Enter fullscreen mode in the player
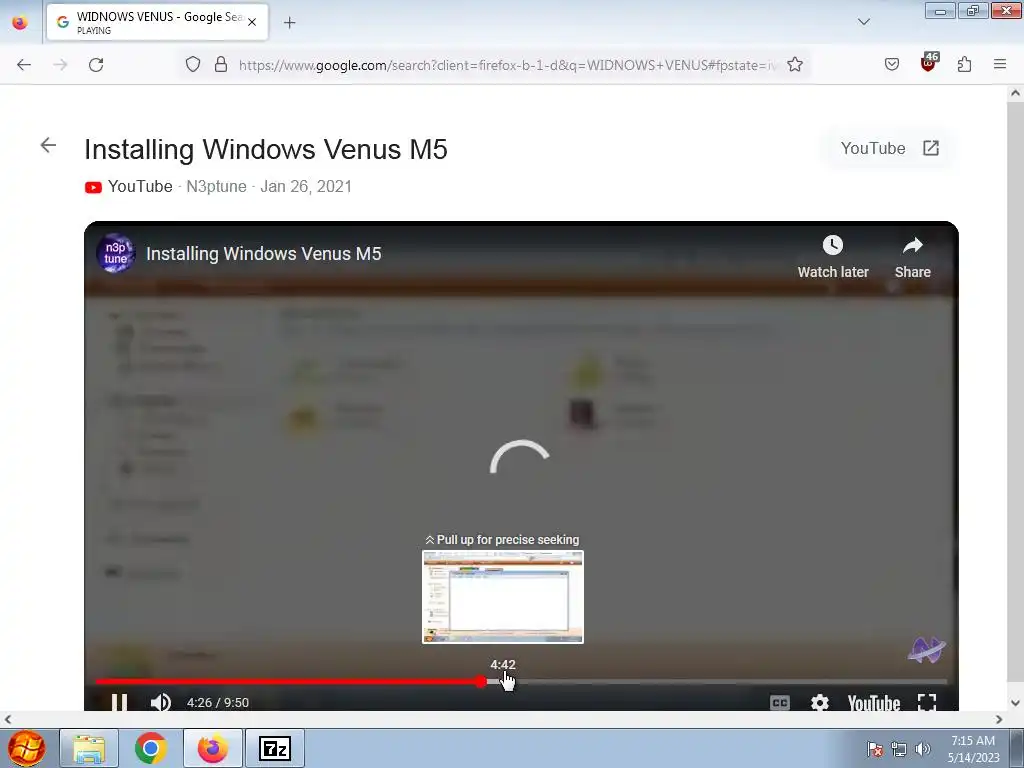 [x=927, y=703]
